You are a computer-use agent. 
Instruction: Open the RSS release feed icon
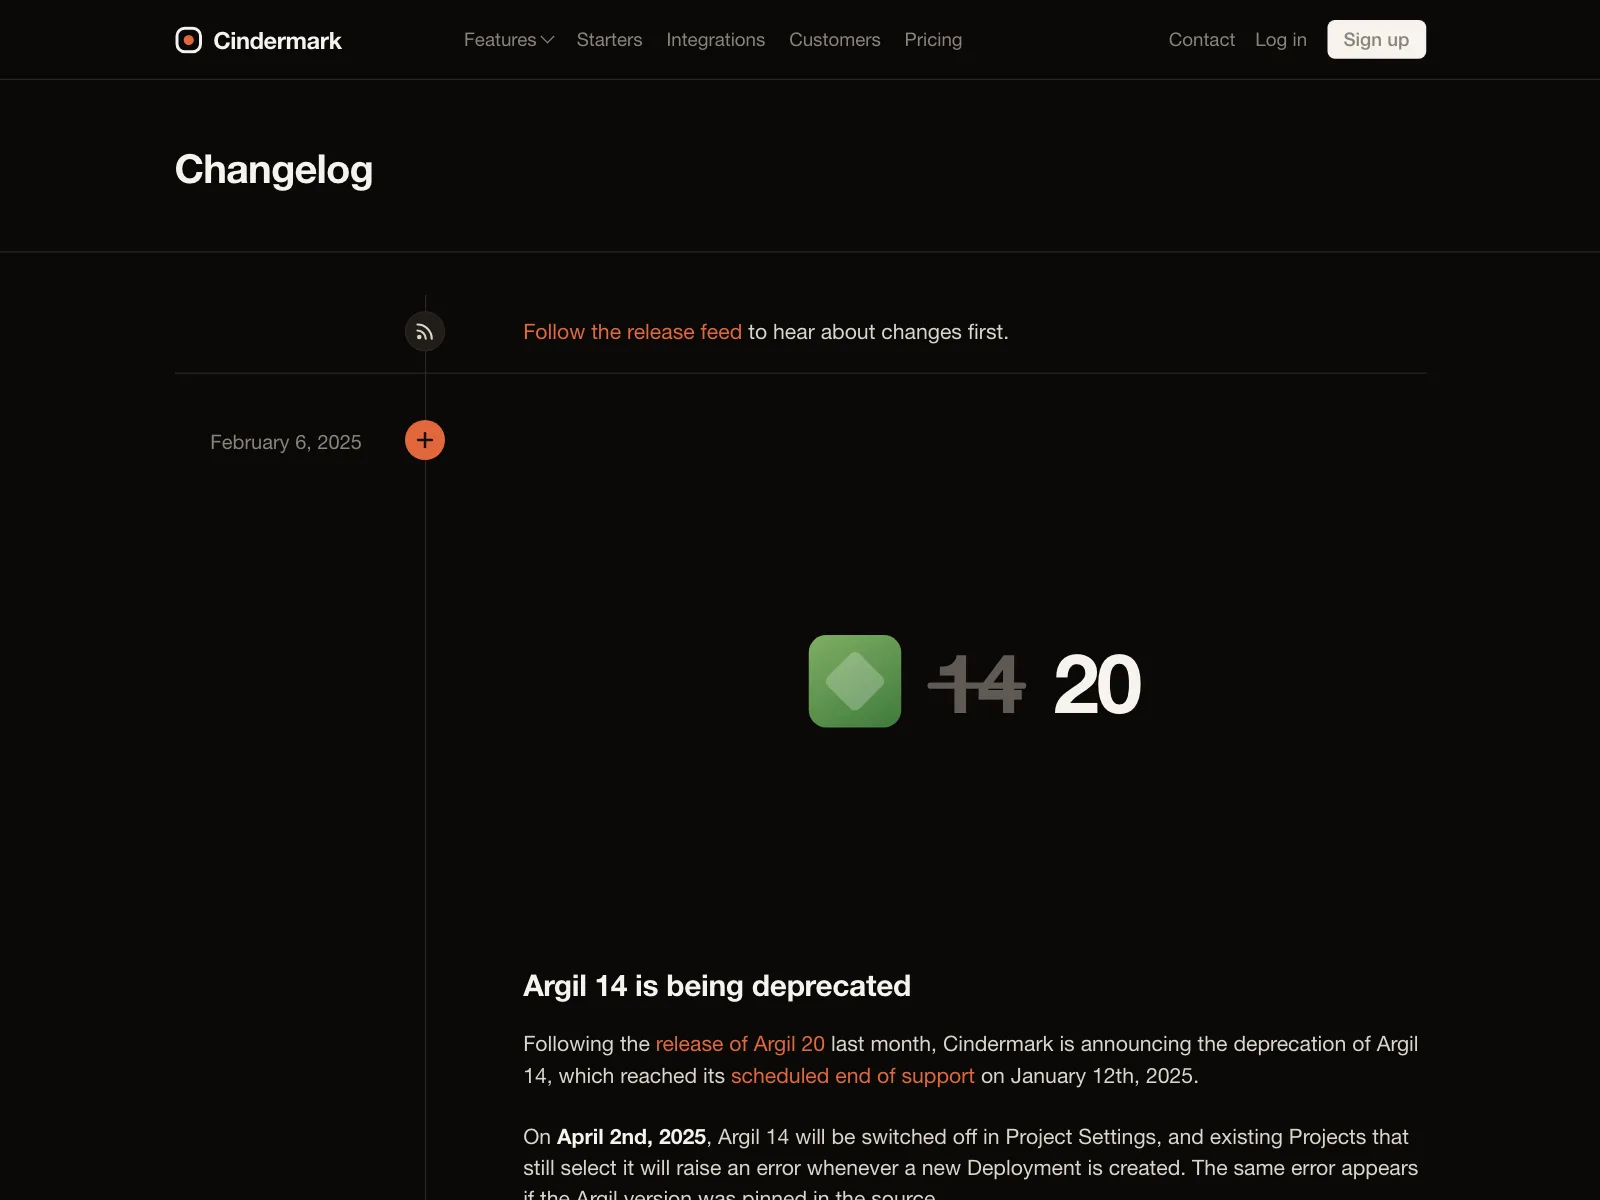pyautogui.click(x=425, y=332)
